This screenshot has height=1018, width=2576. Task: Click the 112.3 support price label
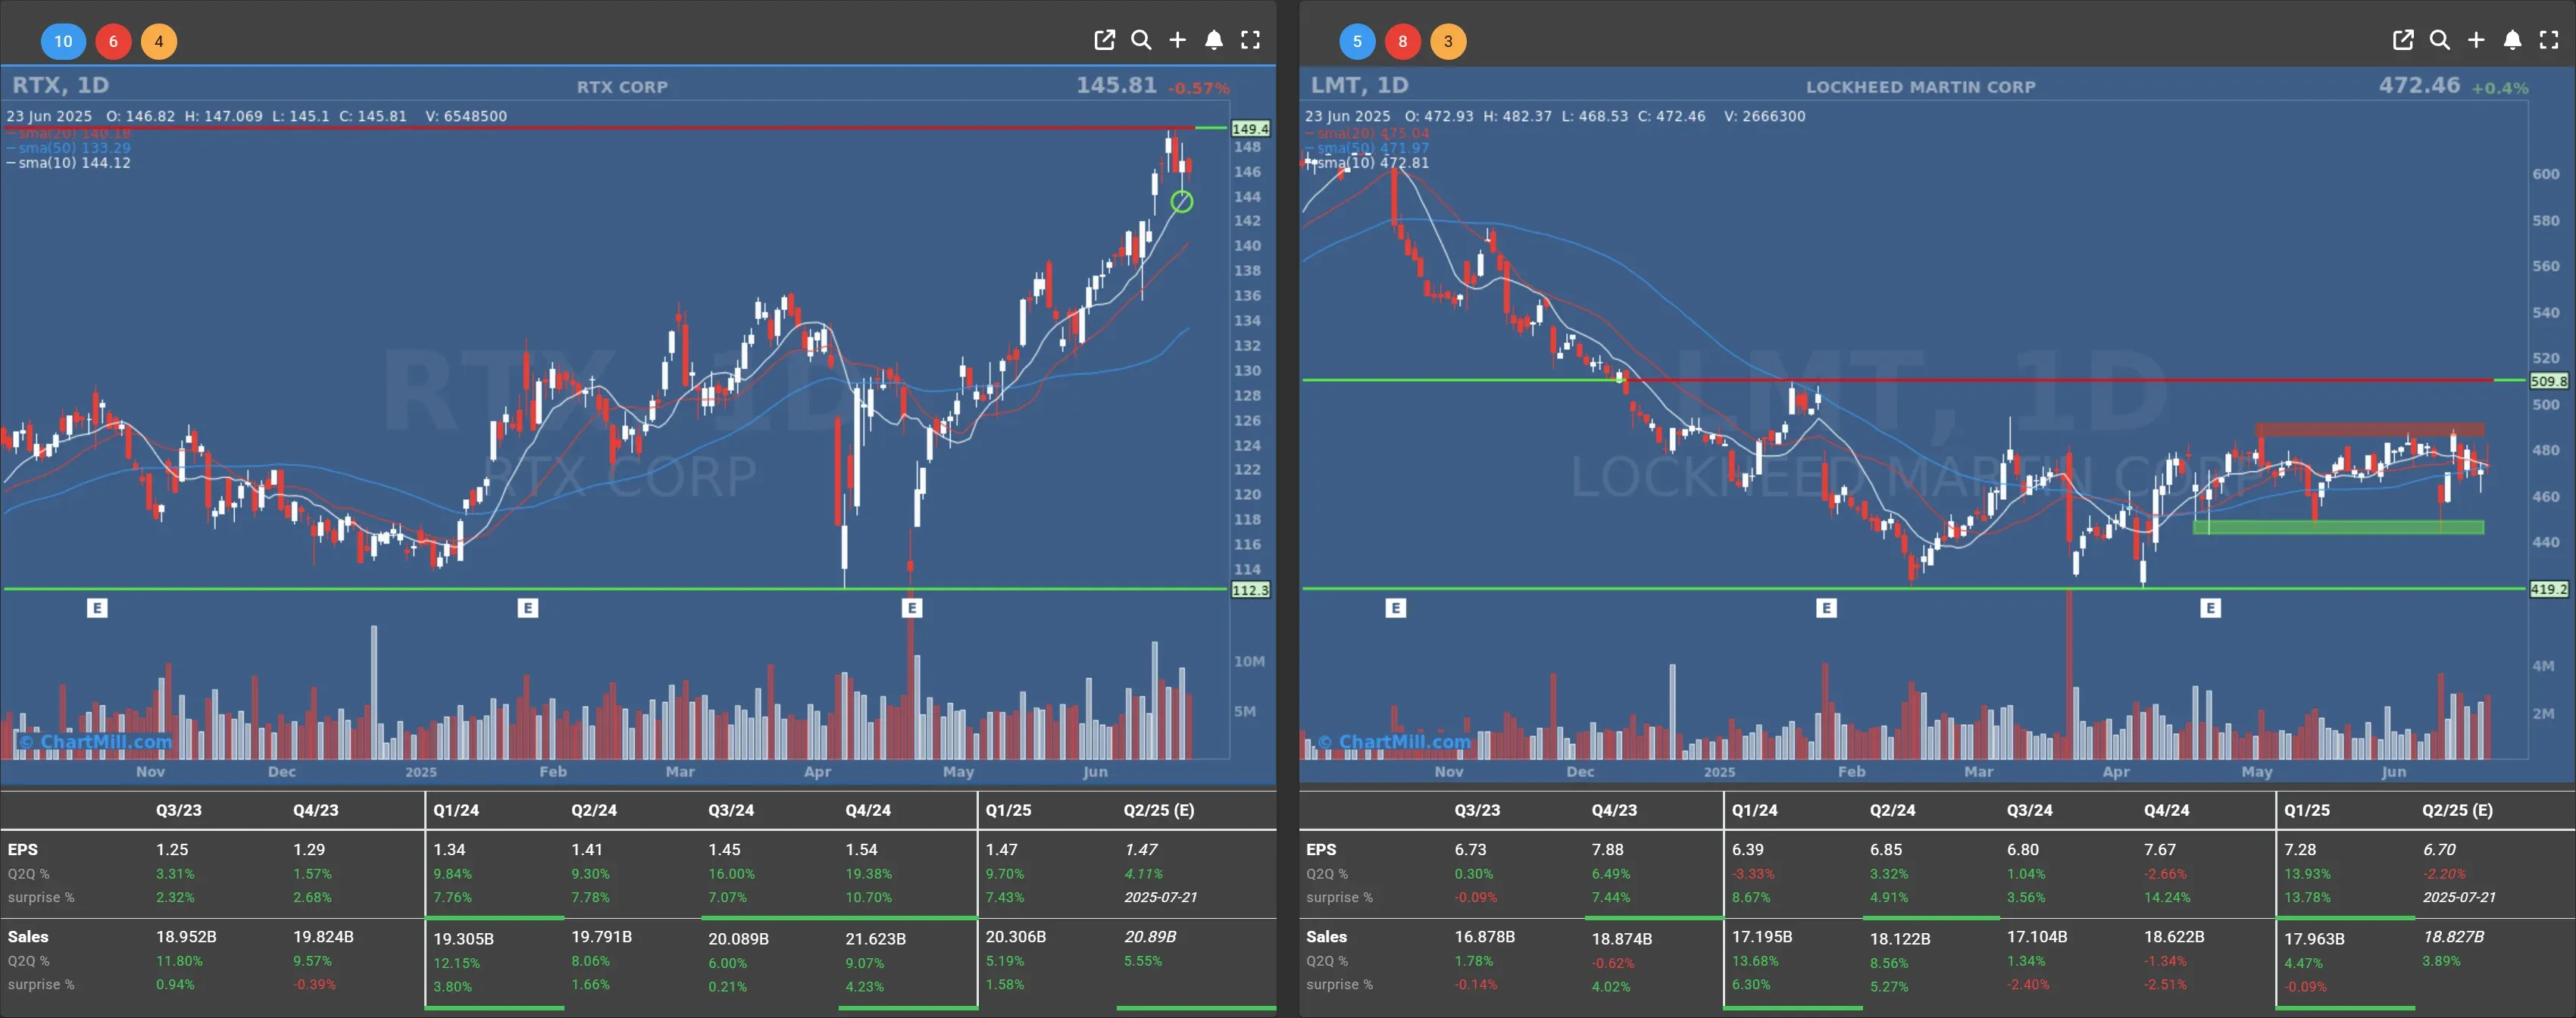coord(1250,590)
